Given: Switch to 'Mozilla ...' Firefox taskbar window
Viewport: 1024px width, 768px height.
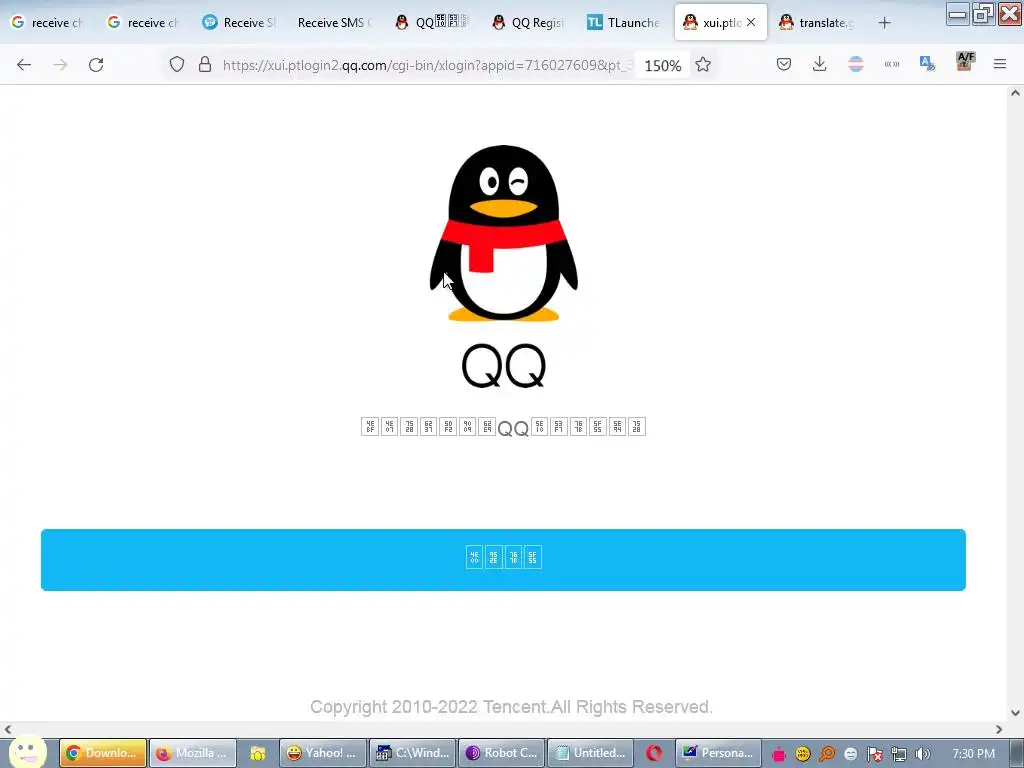Looking at the screenshot, I should (193, 753).
